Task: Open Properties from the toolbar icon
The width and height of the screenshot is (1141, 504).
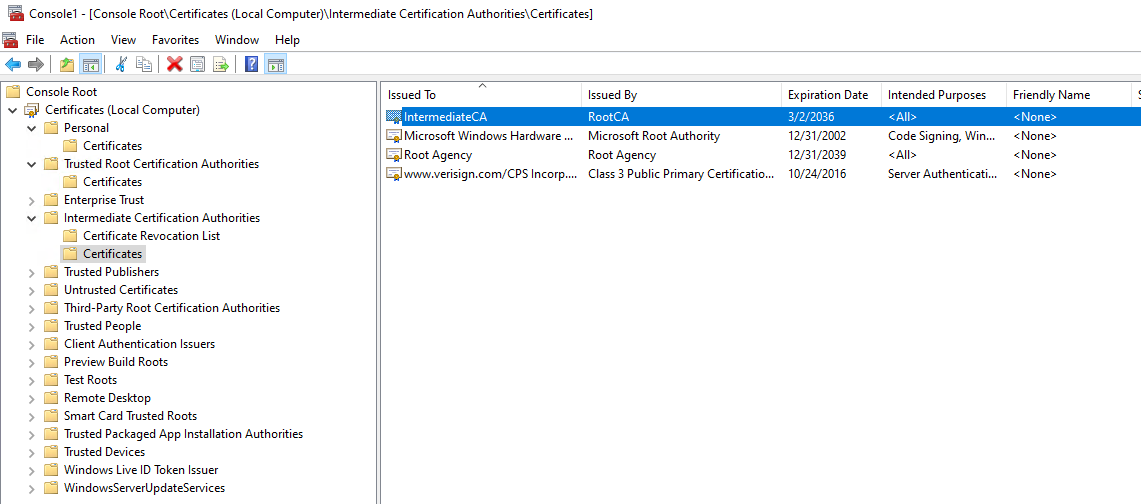Action: coord(198,65)
